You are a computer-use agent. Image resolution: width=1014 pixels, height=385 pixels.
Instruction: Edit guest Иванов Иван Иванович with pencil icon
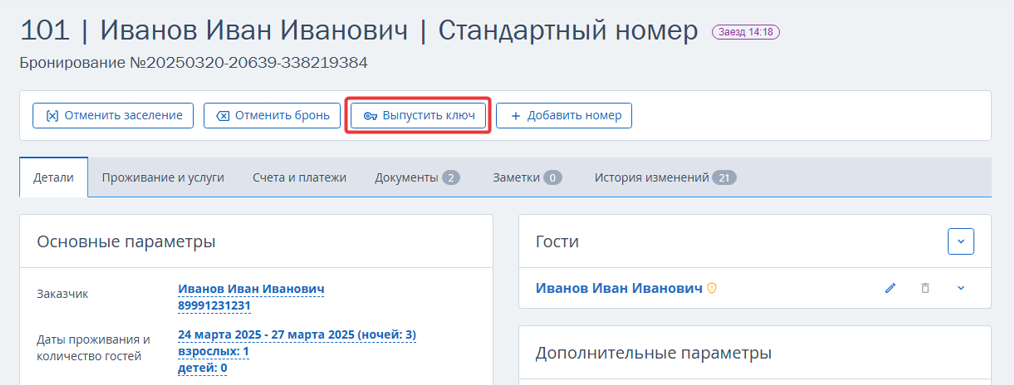(890, 288)
